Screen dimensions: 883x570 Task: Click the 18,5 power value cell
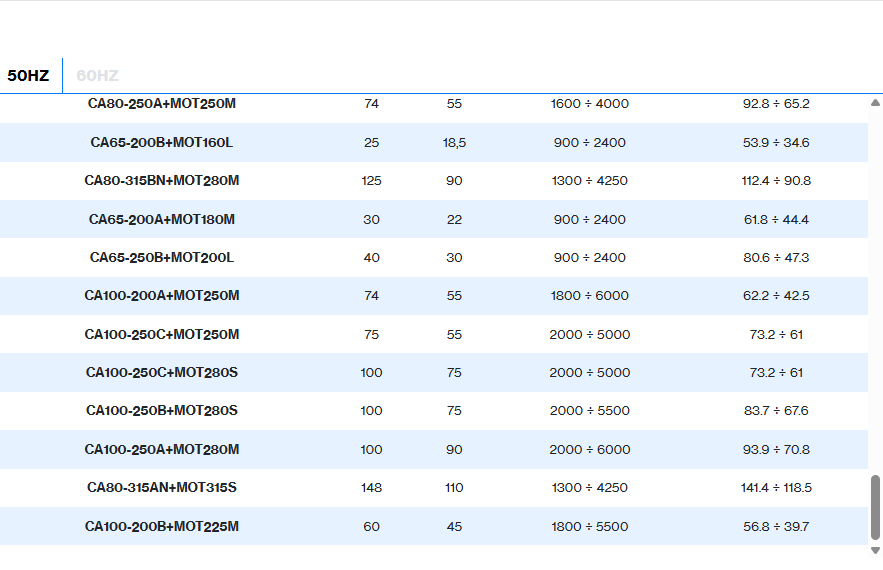tap(454, 143)
